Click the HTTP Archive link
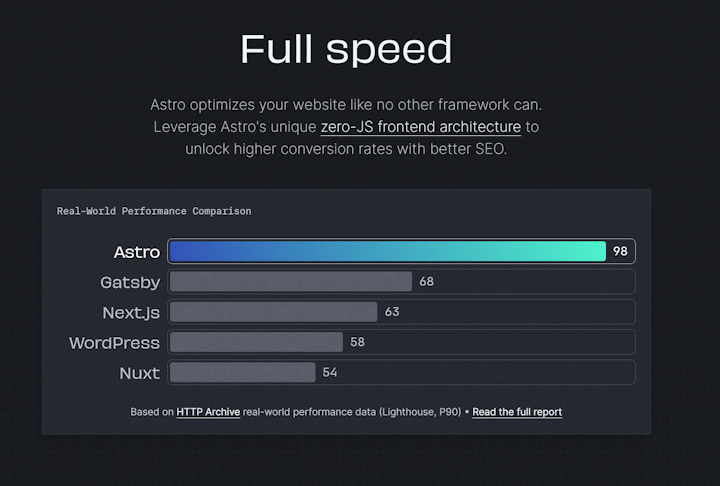 point(208,412)
